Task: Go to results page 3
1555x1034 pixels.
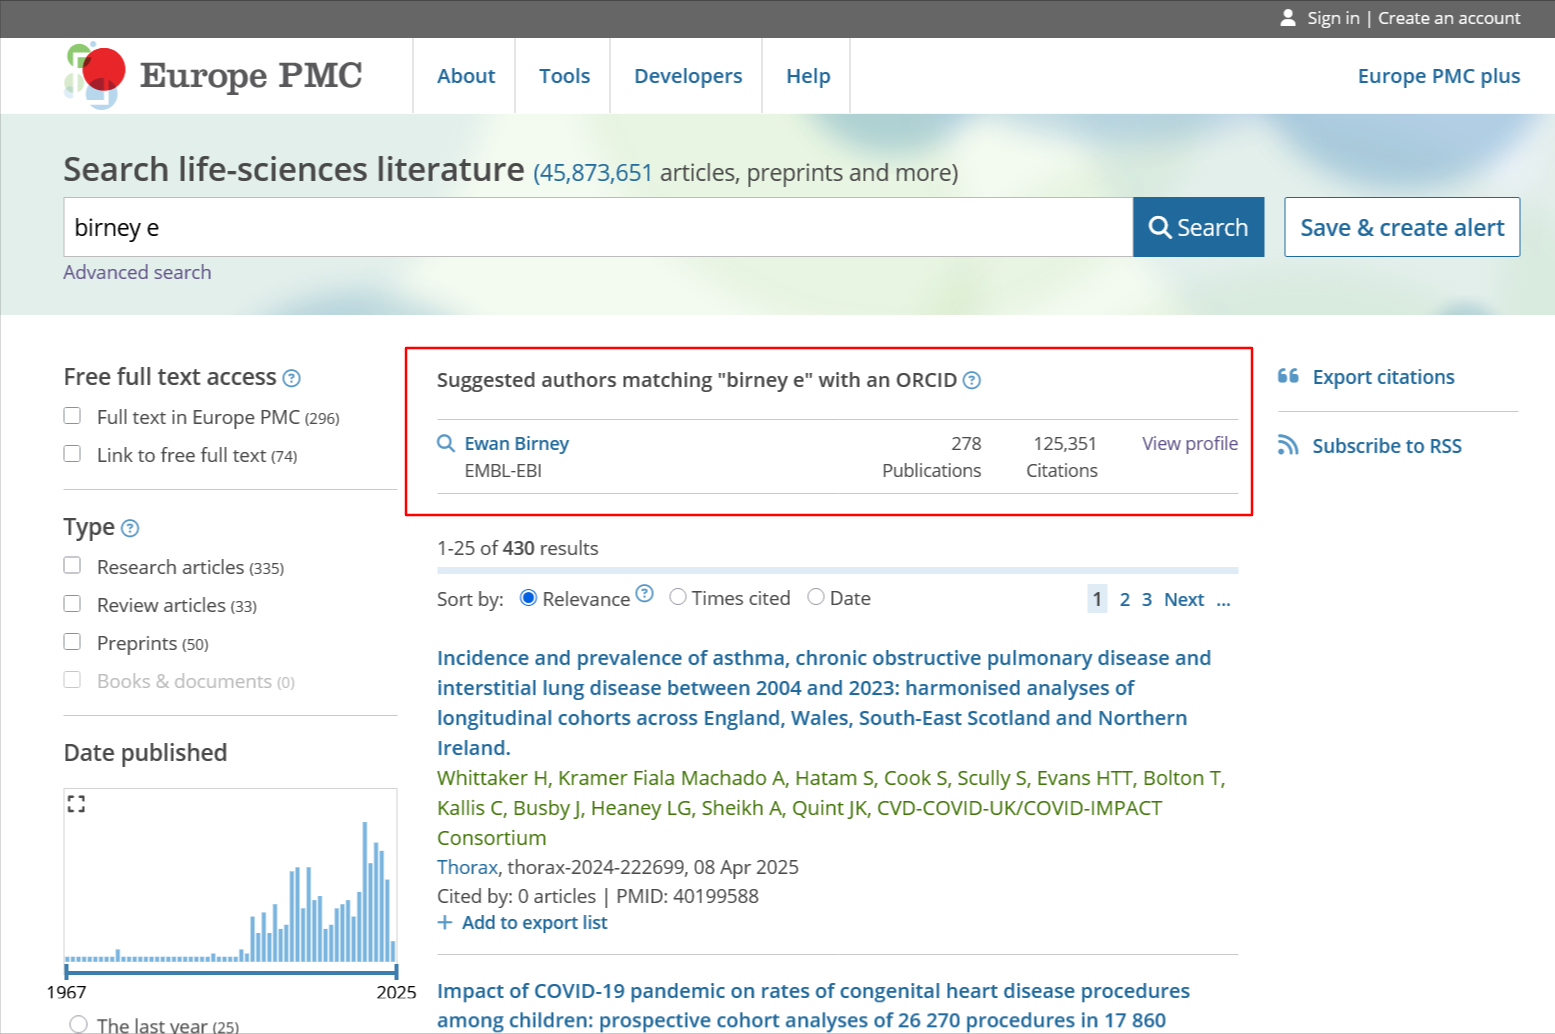Action: [x=1147, y=599]
